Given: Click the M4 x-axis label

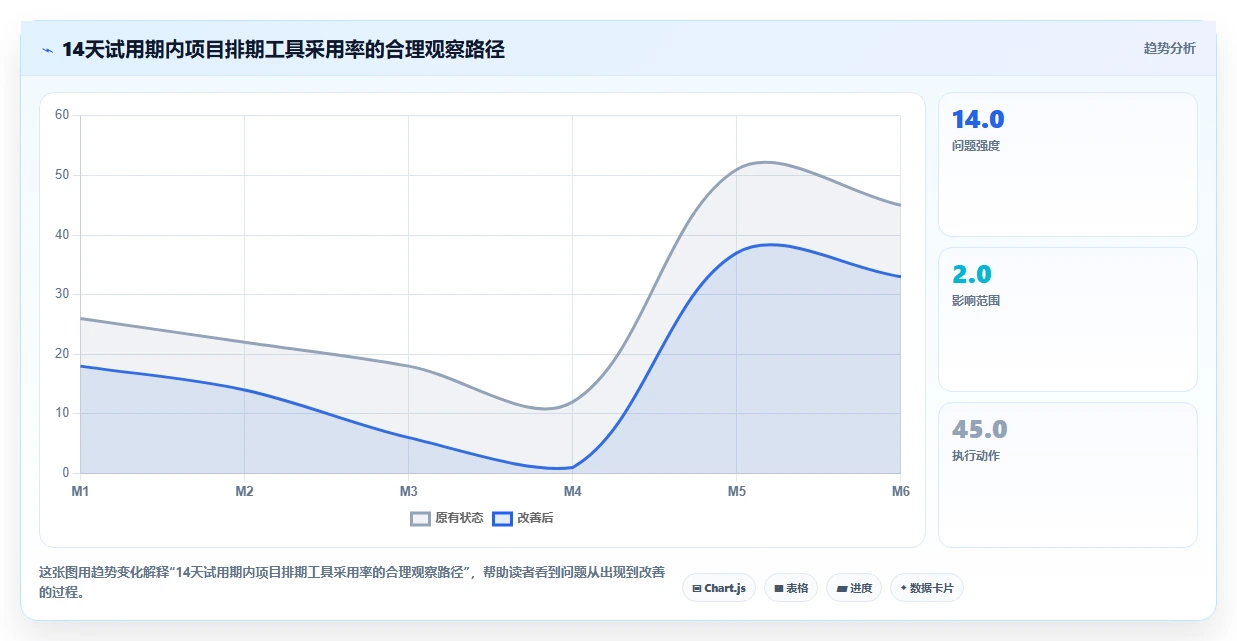Looking at the screenshot, I should [x=572, y=491].
